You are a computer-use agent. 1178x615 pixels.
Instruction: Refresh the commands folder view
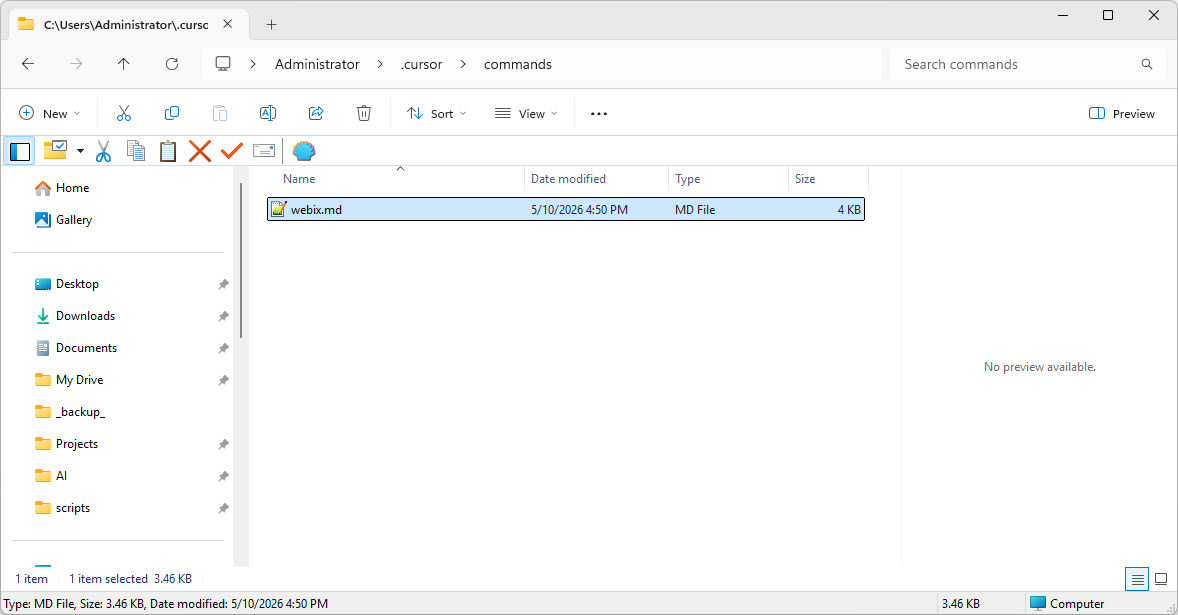click(172, 64)
